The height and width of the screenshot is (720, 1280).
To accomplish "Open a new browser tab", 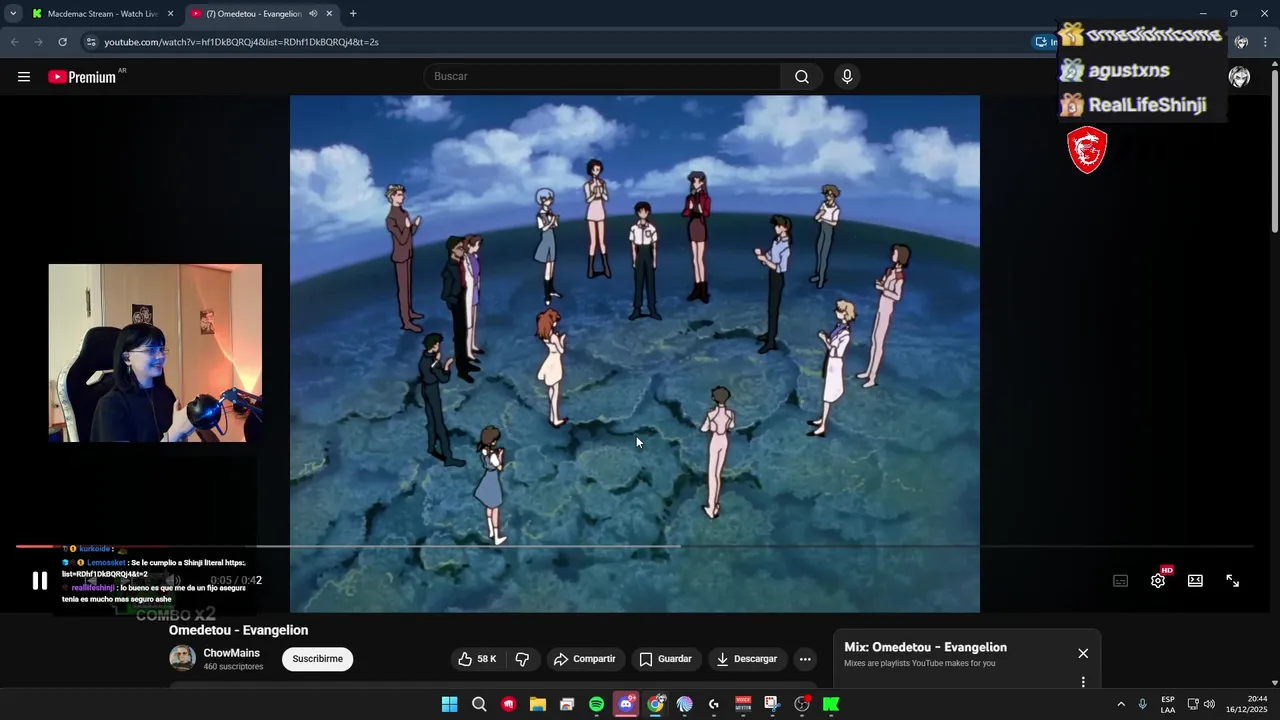I will pyautogui.click(x=353, y=14).
